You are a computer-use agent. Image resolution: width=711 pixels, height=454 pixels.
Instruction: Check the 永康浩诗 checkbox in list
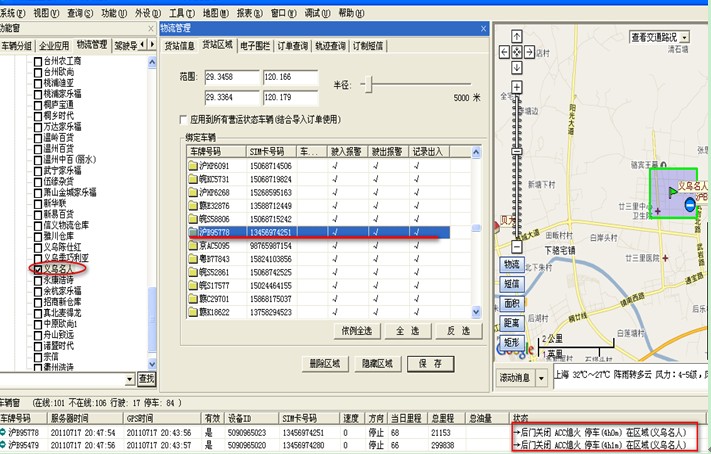(x=36, y=279)
